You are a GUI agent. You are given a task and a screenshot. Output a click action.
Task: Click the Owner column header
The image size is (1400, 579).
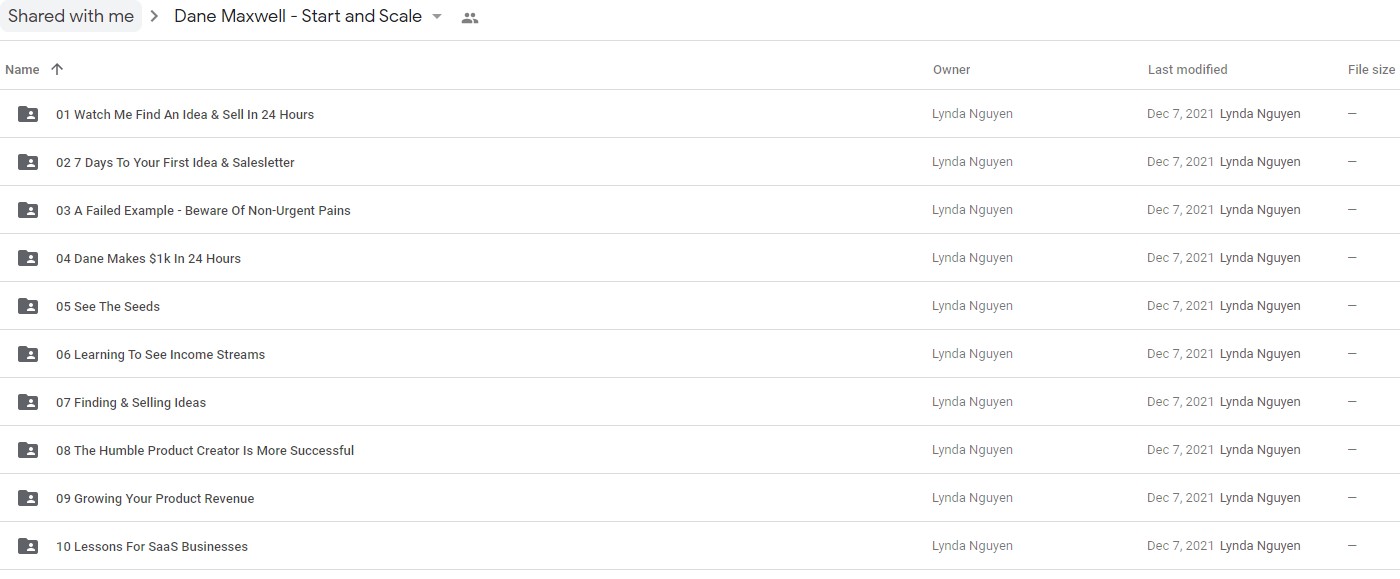tap(951, 69)
